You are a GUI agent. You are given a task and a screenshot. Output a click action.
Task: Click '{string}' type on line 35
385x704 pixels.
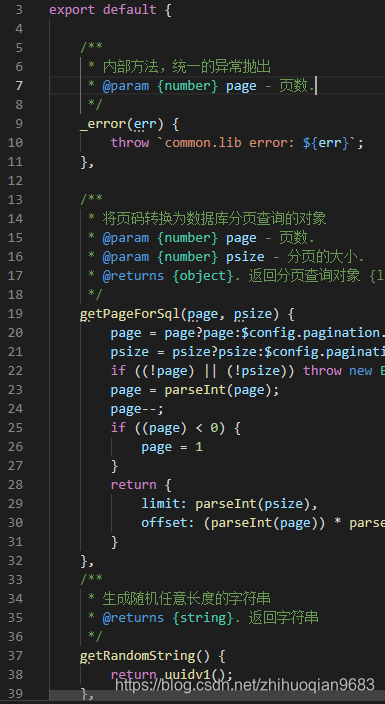pyautogui.click(x=203, y=617)
